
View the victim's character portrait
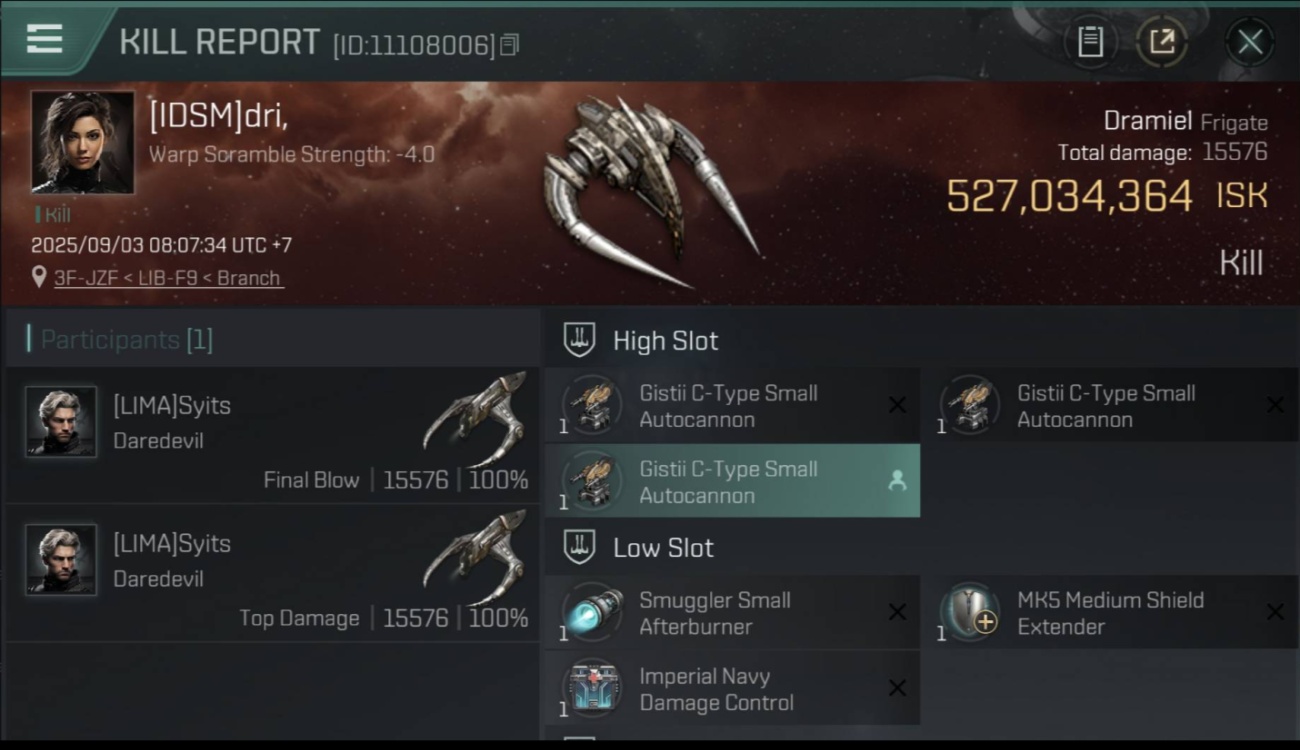click(82, 141)
